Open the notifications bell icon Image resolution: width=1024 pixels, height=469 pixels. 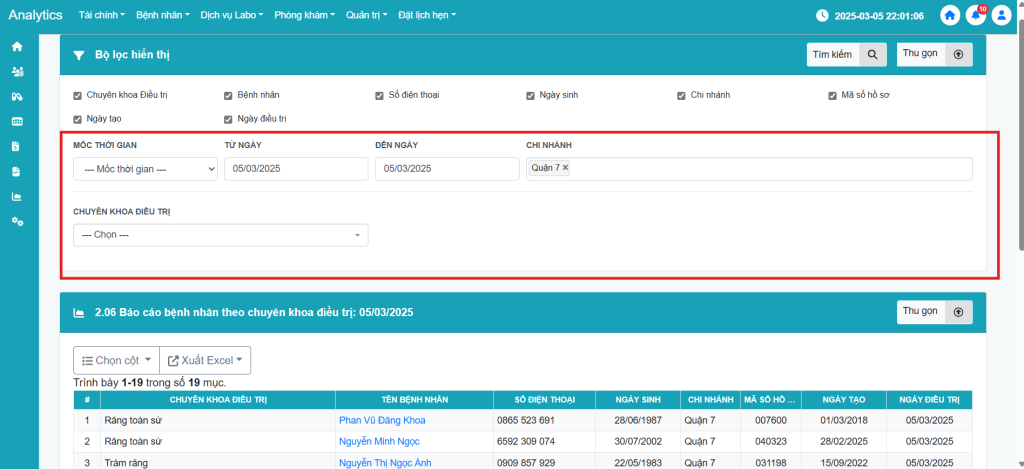pos(976,16)
